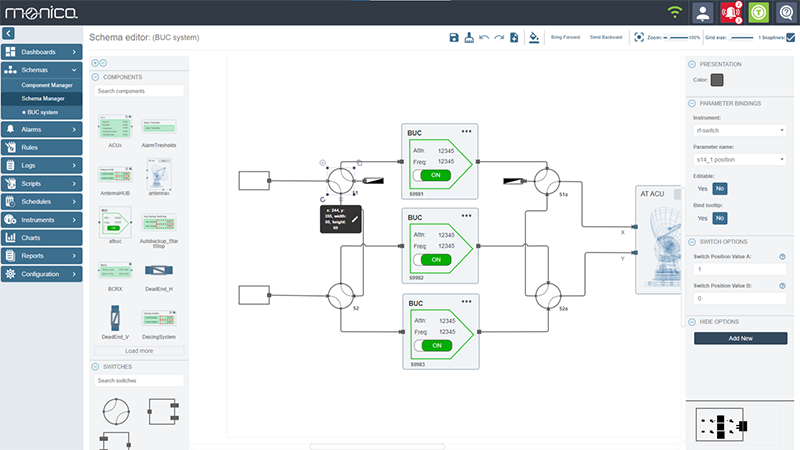This screenshot has width=800, height=450.
Task: Click the Add New button
Action: click(x=740, y=338)
